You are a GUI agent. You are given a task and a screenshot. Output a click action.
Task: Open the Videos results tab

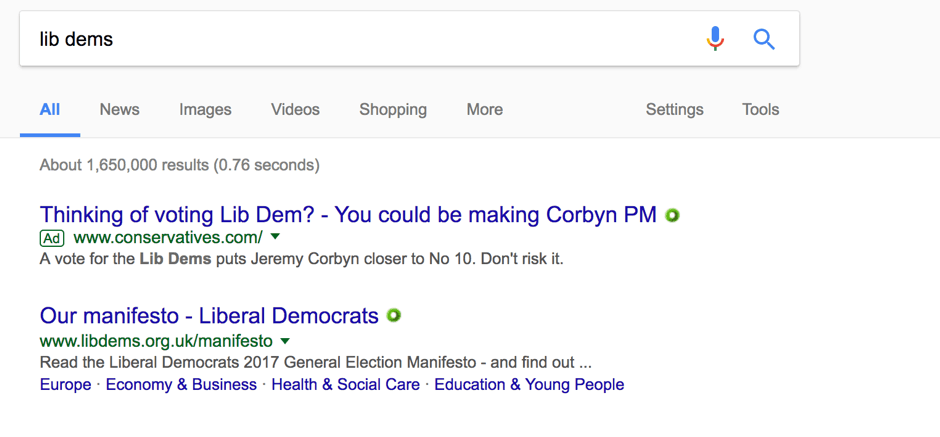[x=295, y=110]
